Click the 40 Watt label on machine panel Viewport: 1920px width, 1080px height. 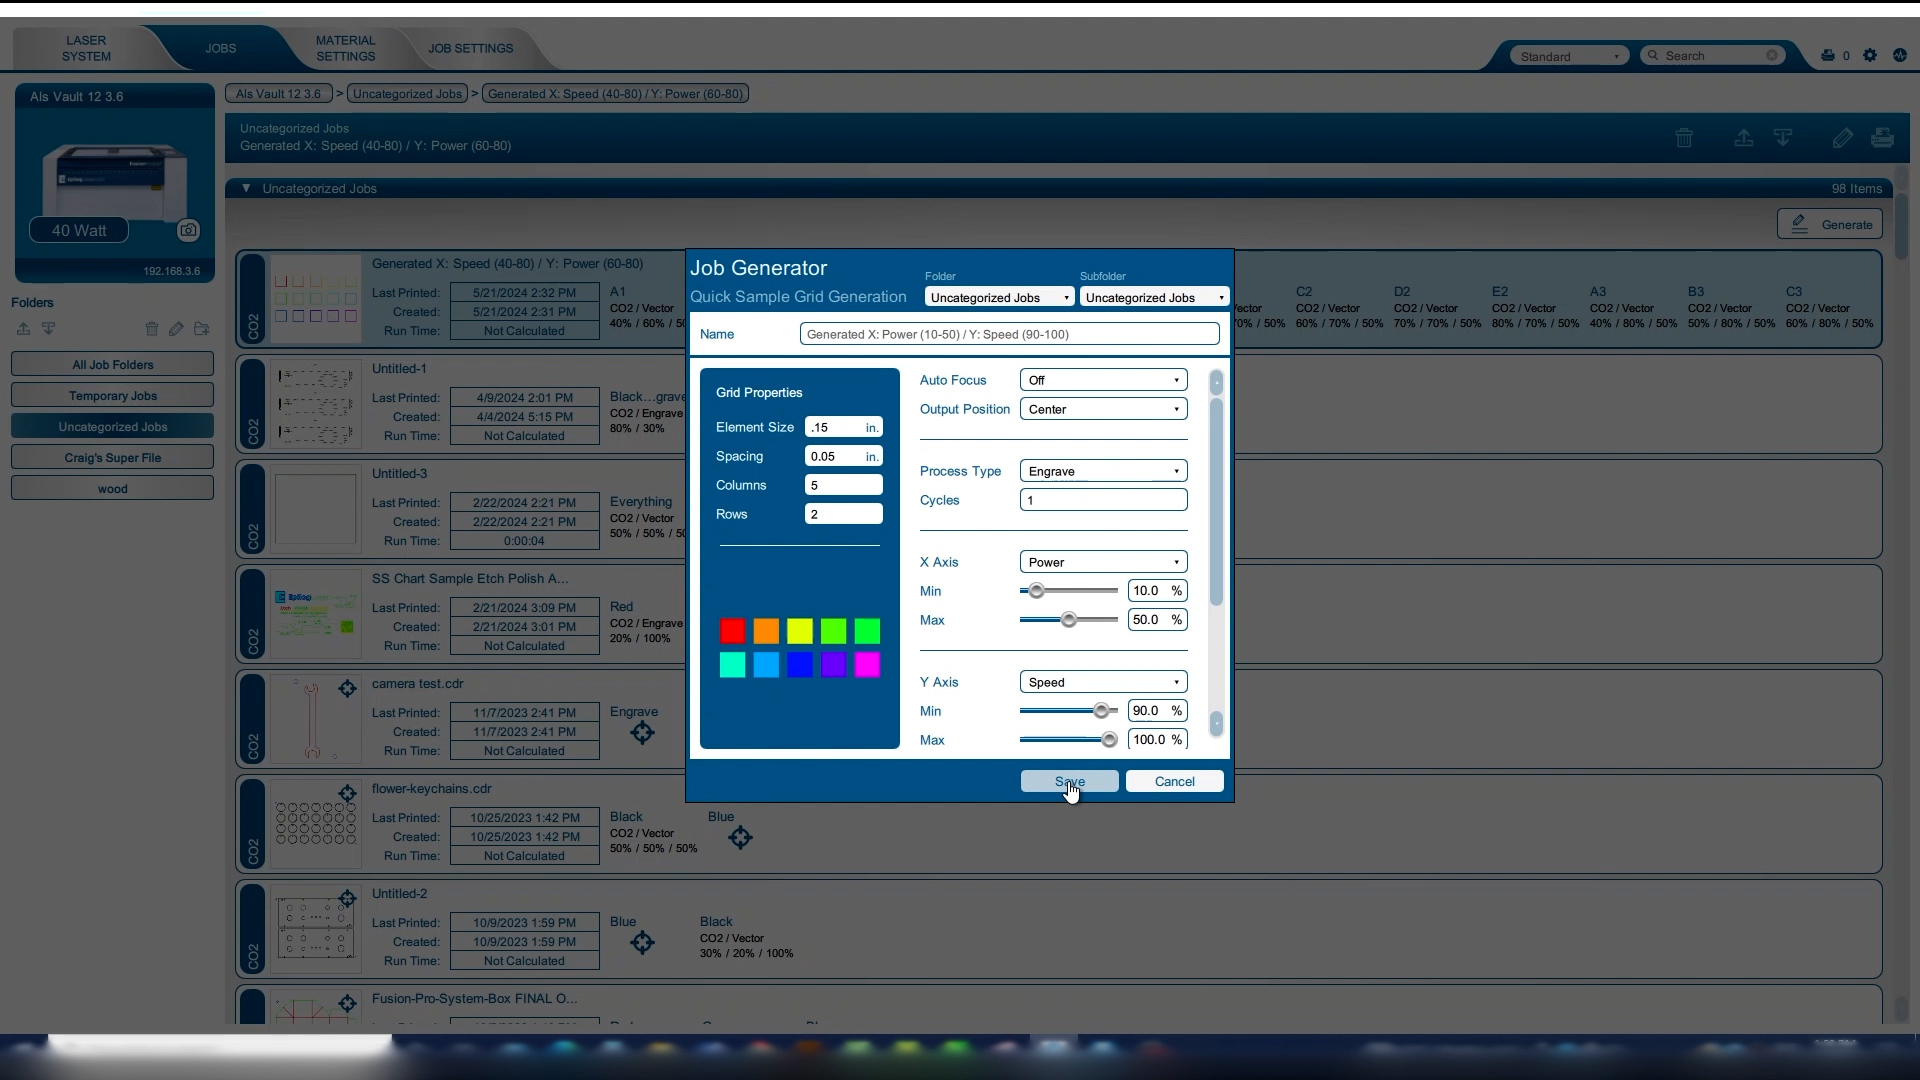point(79,230)
